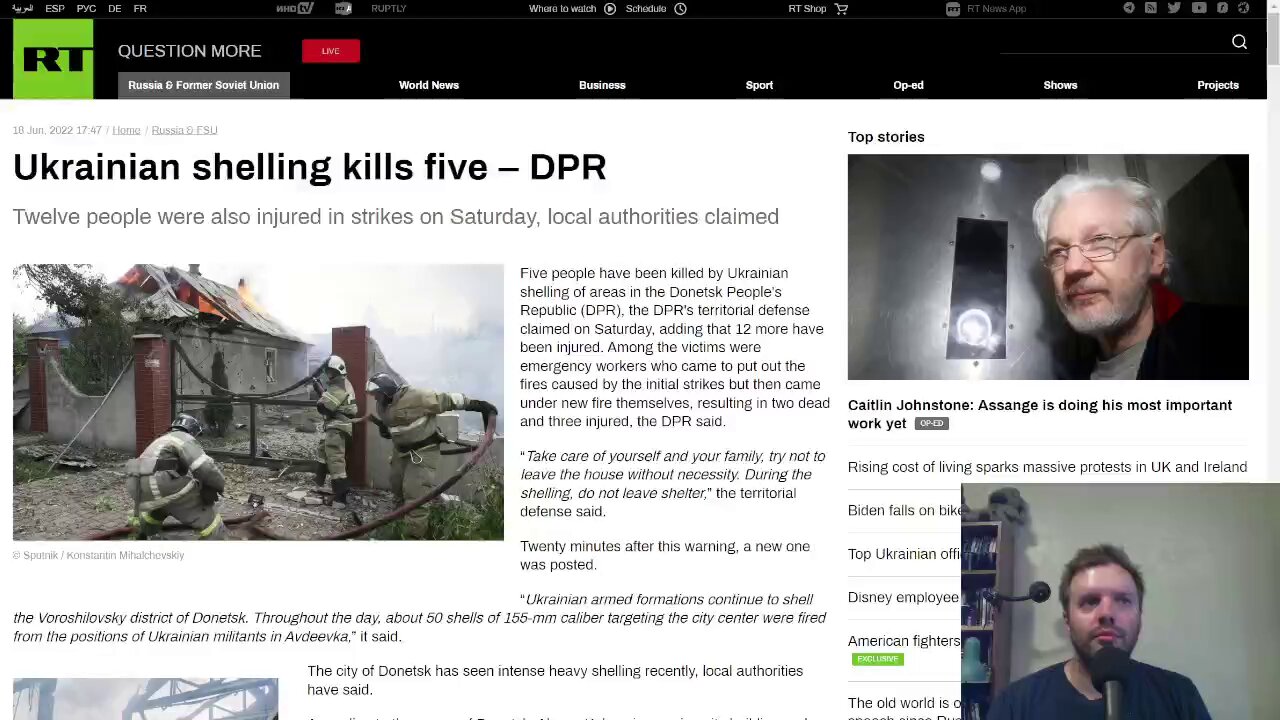Click the RT Shop text link
Viewport: 1280px width, 720px height.
click(807, 8)
